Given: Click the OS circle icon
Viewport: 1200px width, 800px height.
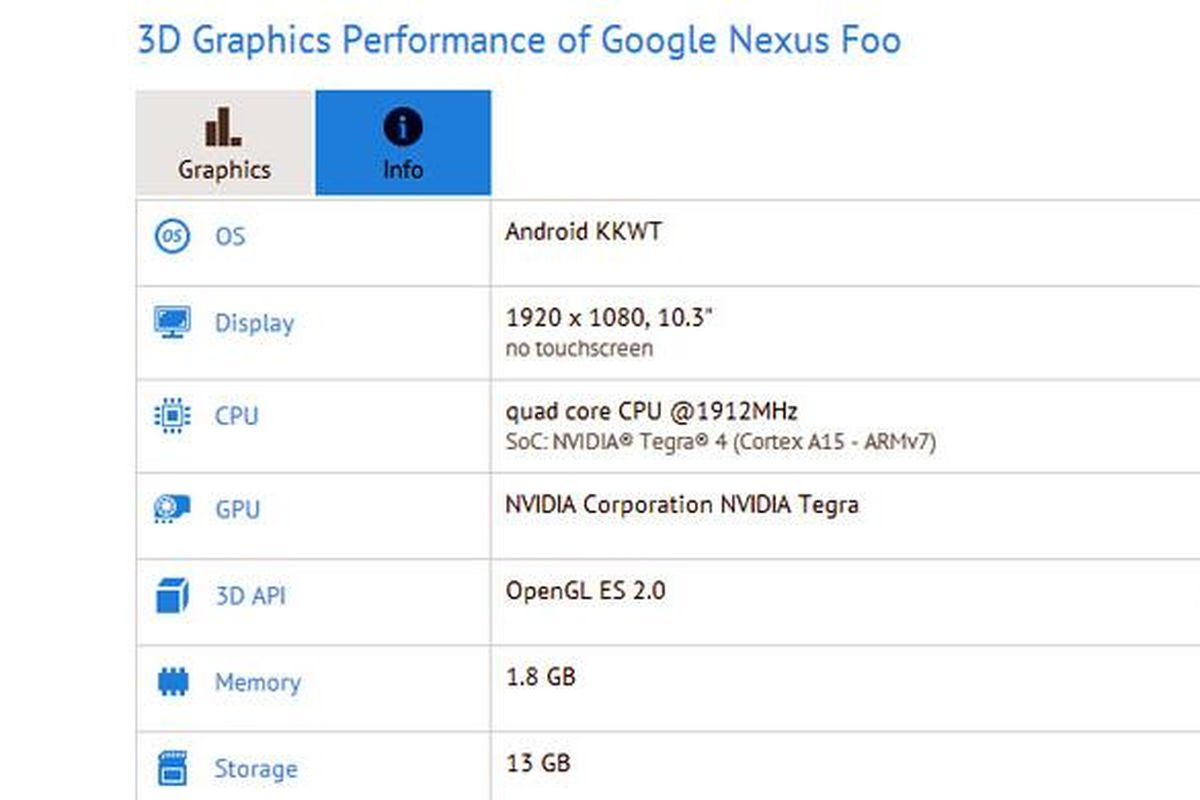Looking at the screenshot, I should [x=172, y=237].
